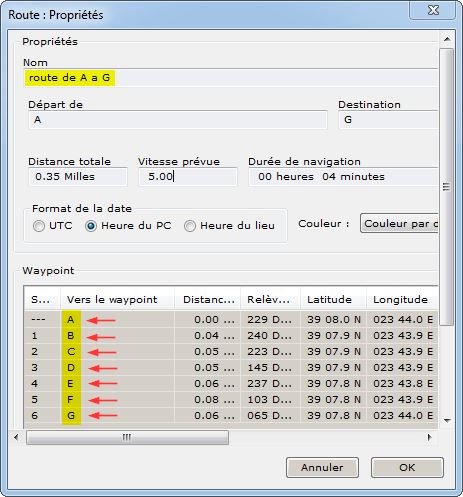Select waypoint G row in list

coord(231,415)
